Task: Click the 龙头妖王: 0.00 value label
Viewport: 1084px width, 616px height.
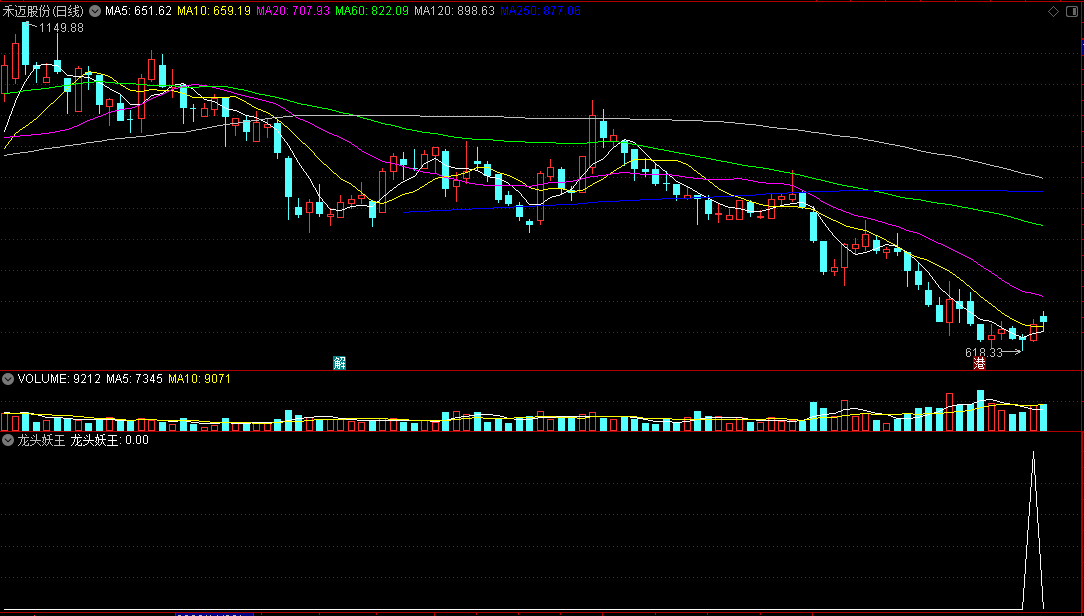Action: [x=109, y=440]
